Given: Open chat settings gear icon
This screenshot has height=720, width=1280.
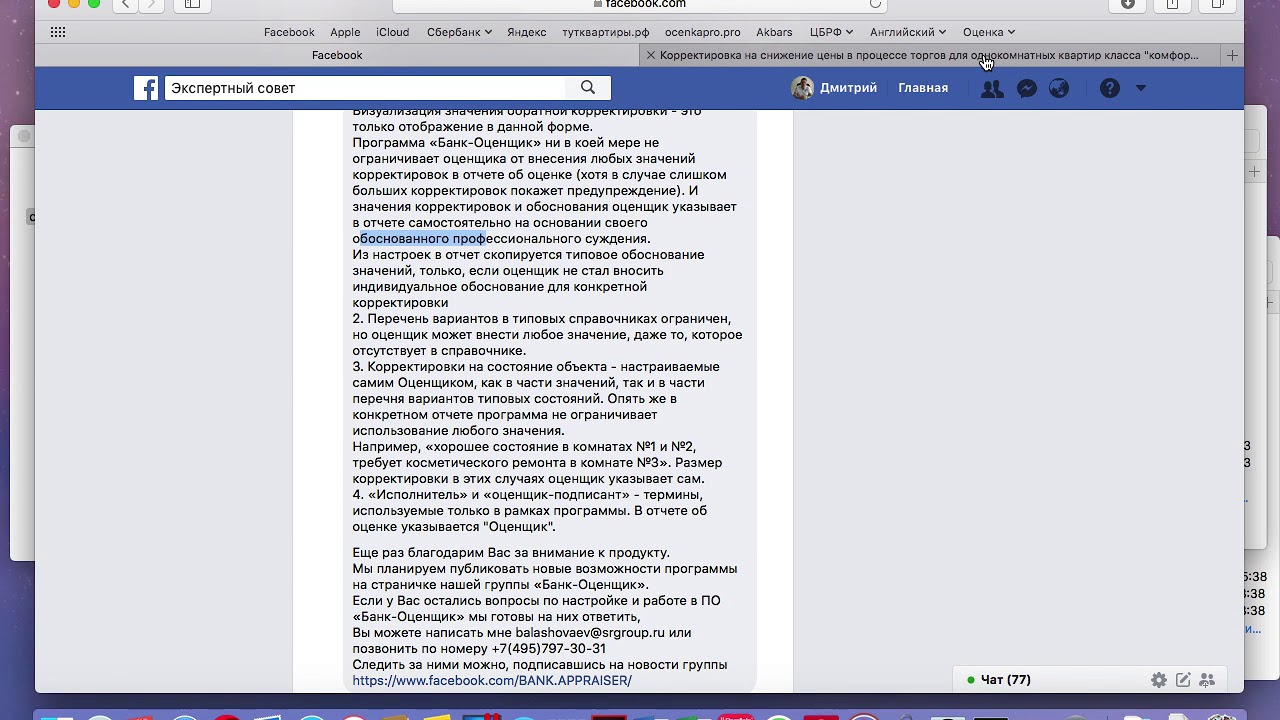Looking at the screenshot, I should coord(1159,680).
